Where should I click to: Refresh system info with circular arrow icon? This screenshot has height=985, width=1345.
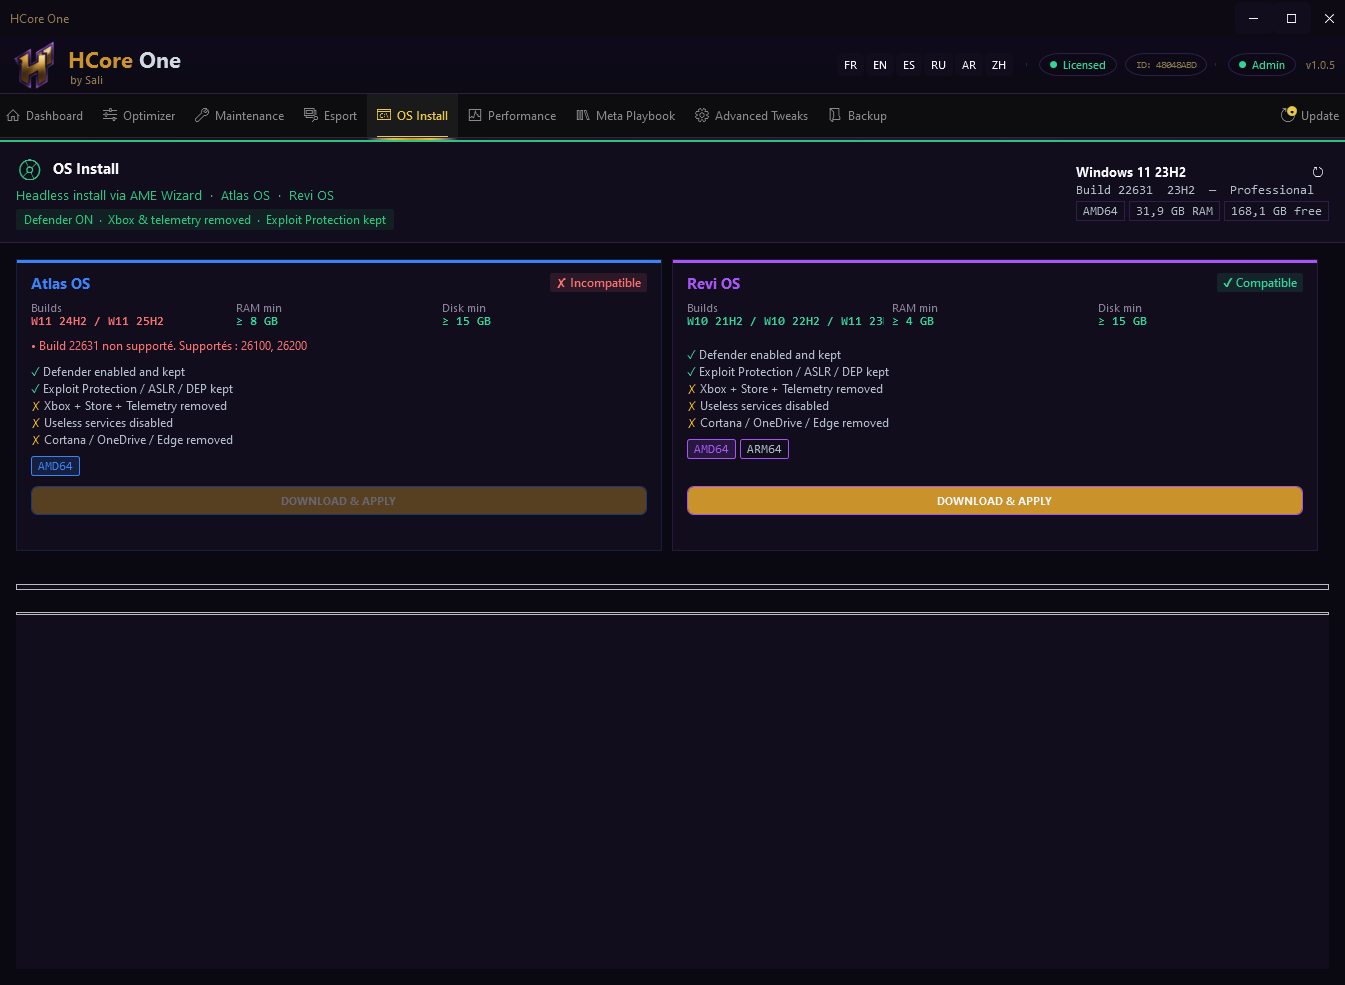[x=1318, y=172]
